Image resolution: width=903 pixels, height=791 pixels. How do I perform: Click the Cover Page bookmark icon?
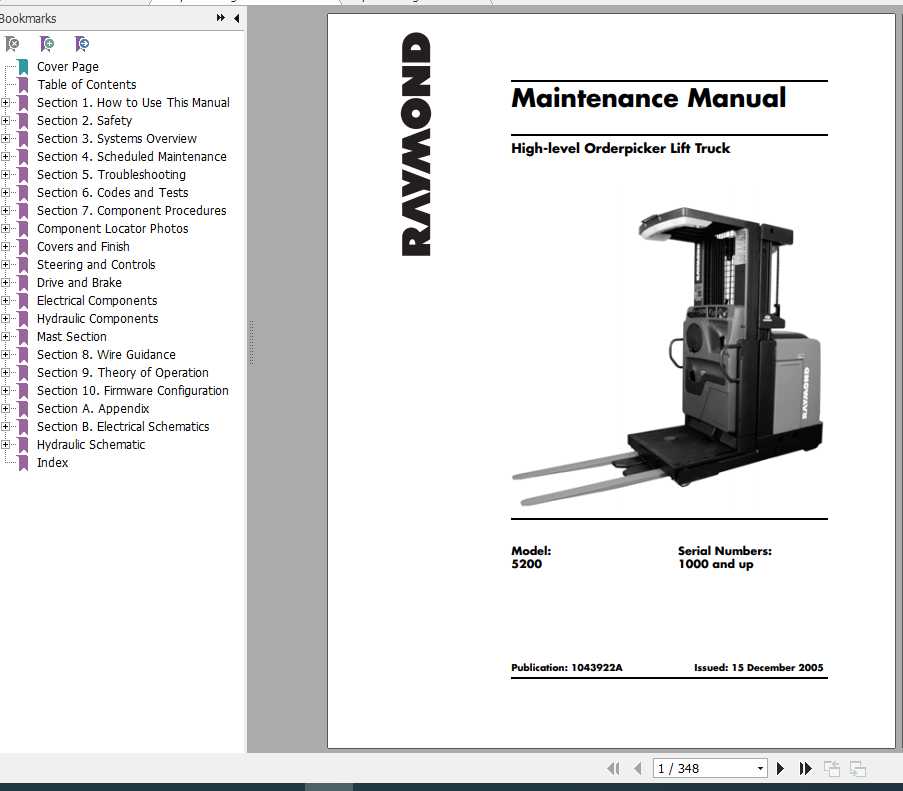point(23,67)
